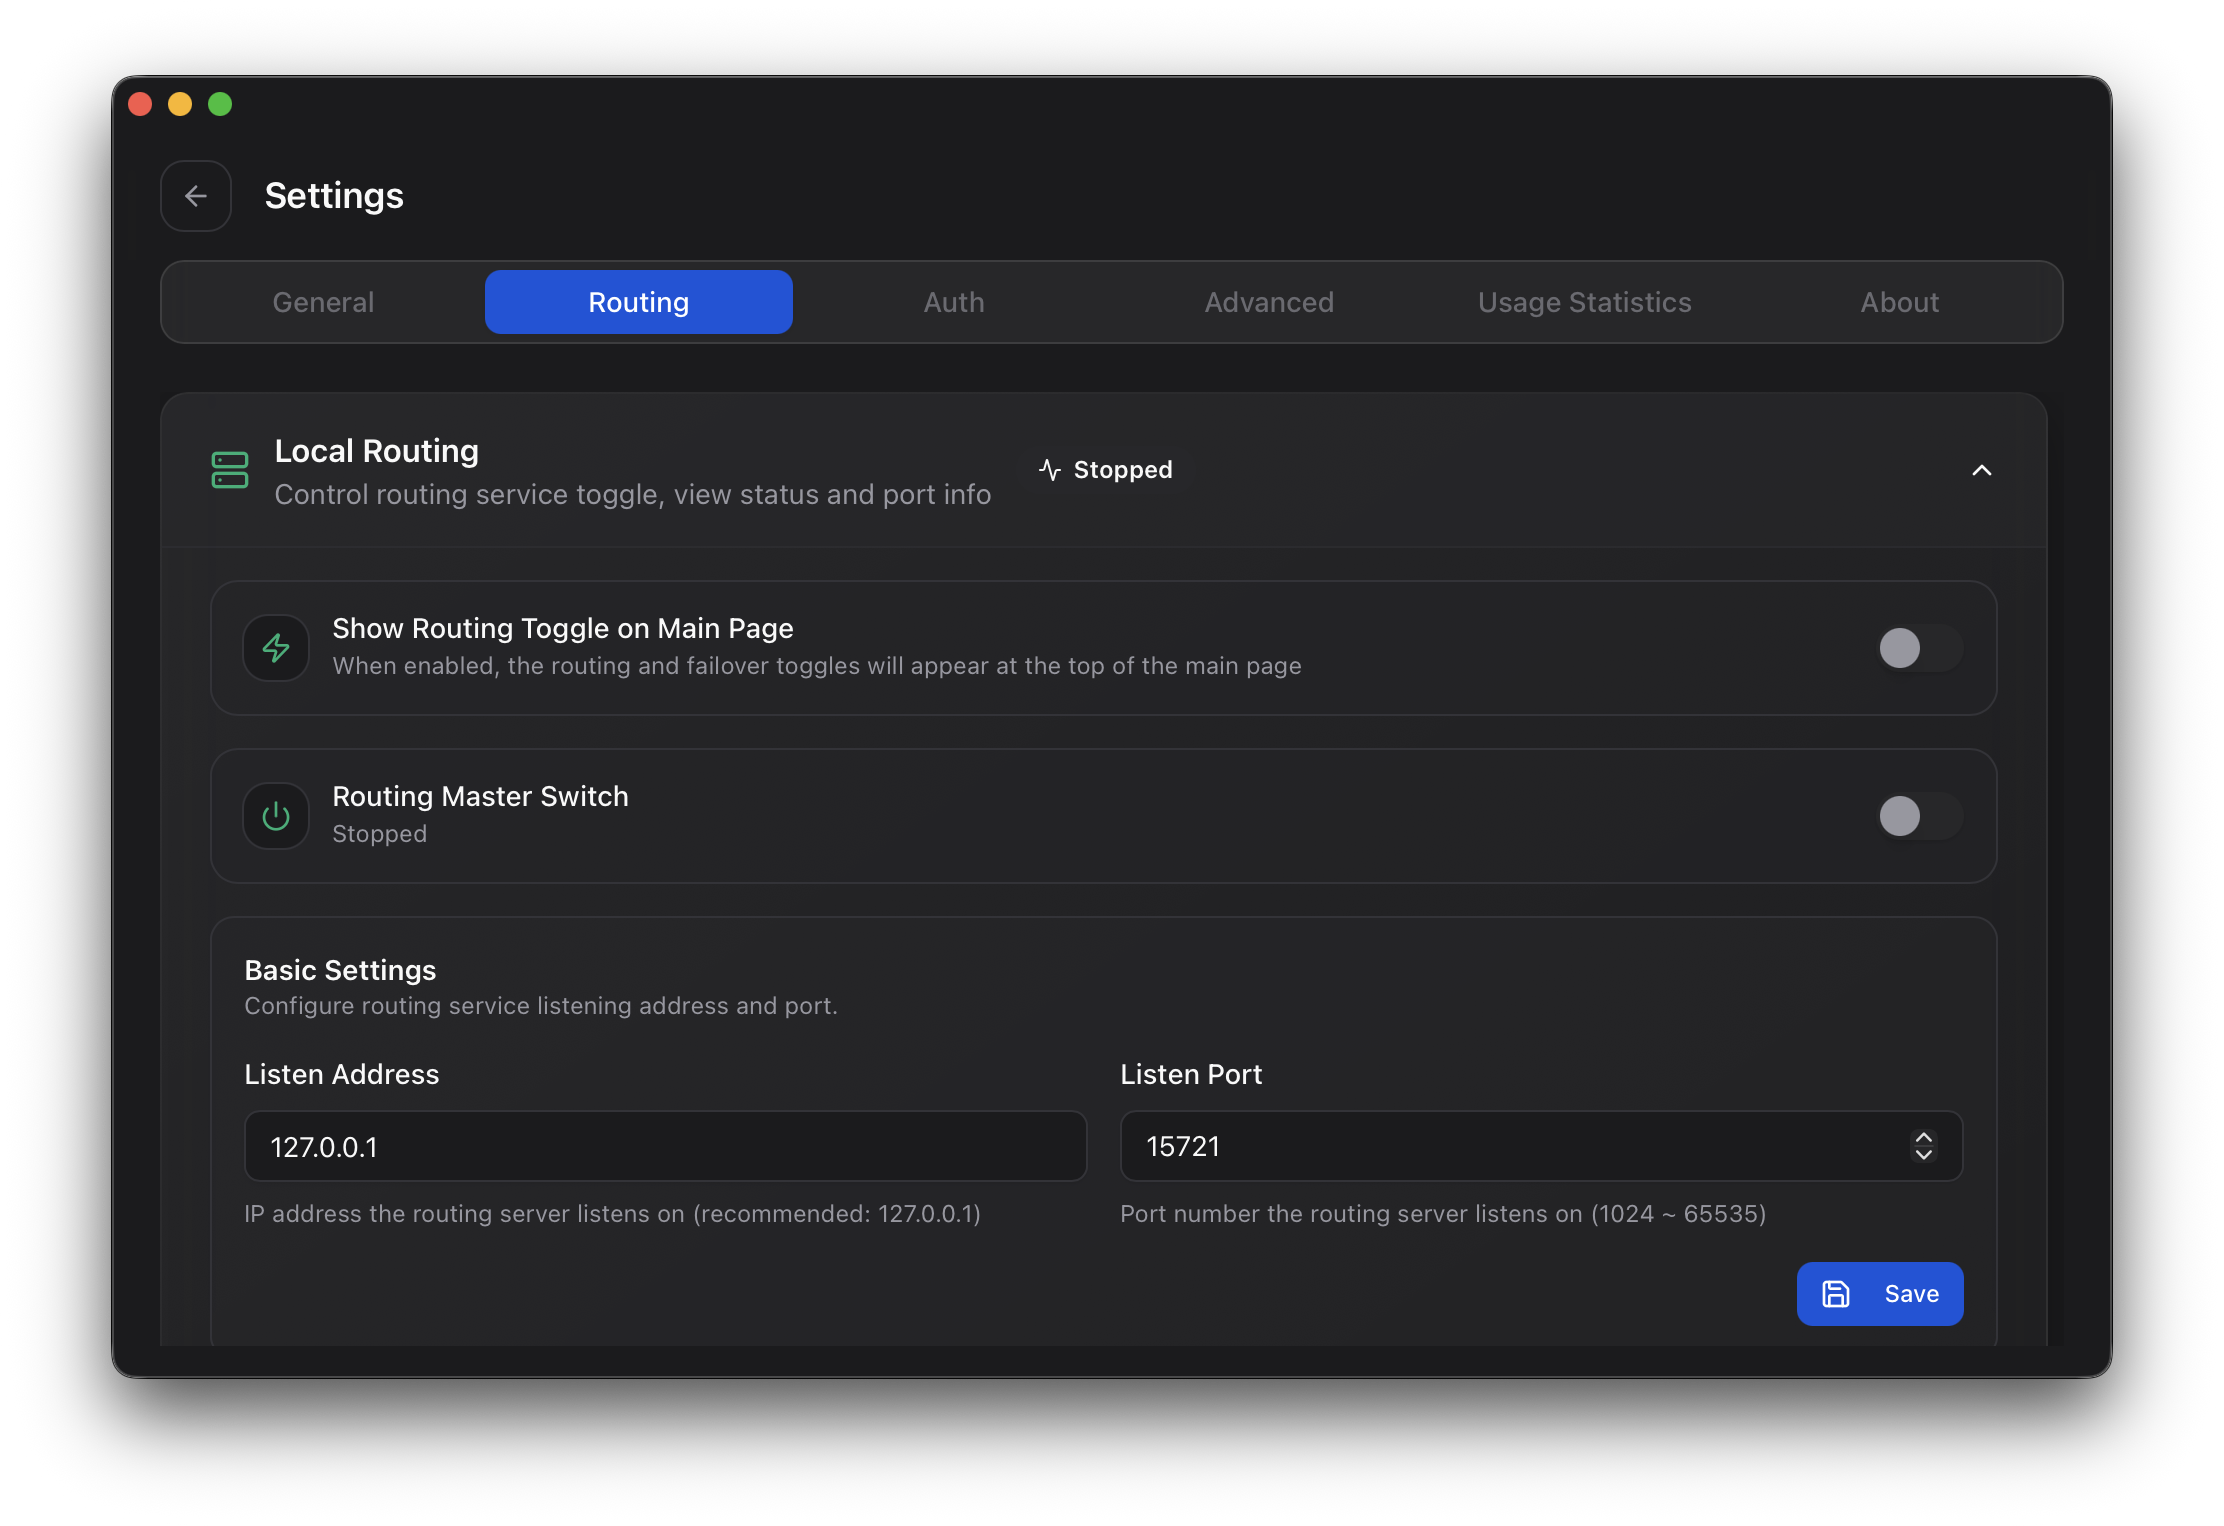2224x1526 pixels.
Task: Save the basic routing settings
Action: tap(1880, 1294)
